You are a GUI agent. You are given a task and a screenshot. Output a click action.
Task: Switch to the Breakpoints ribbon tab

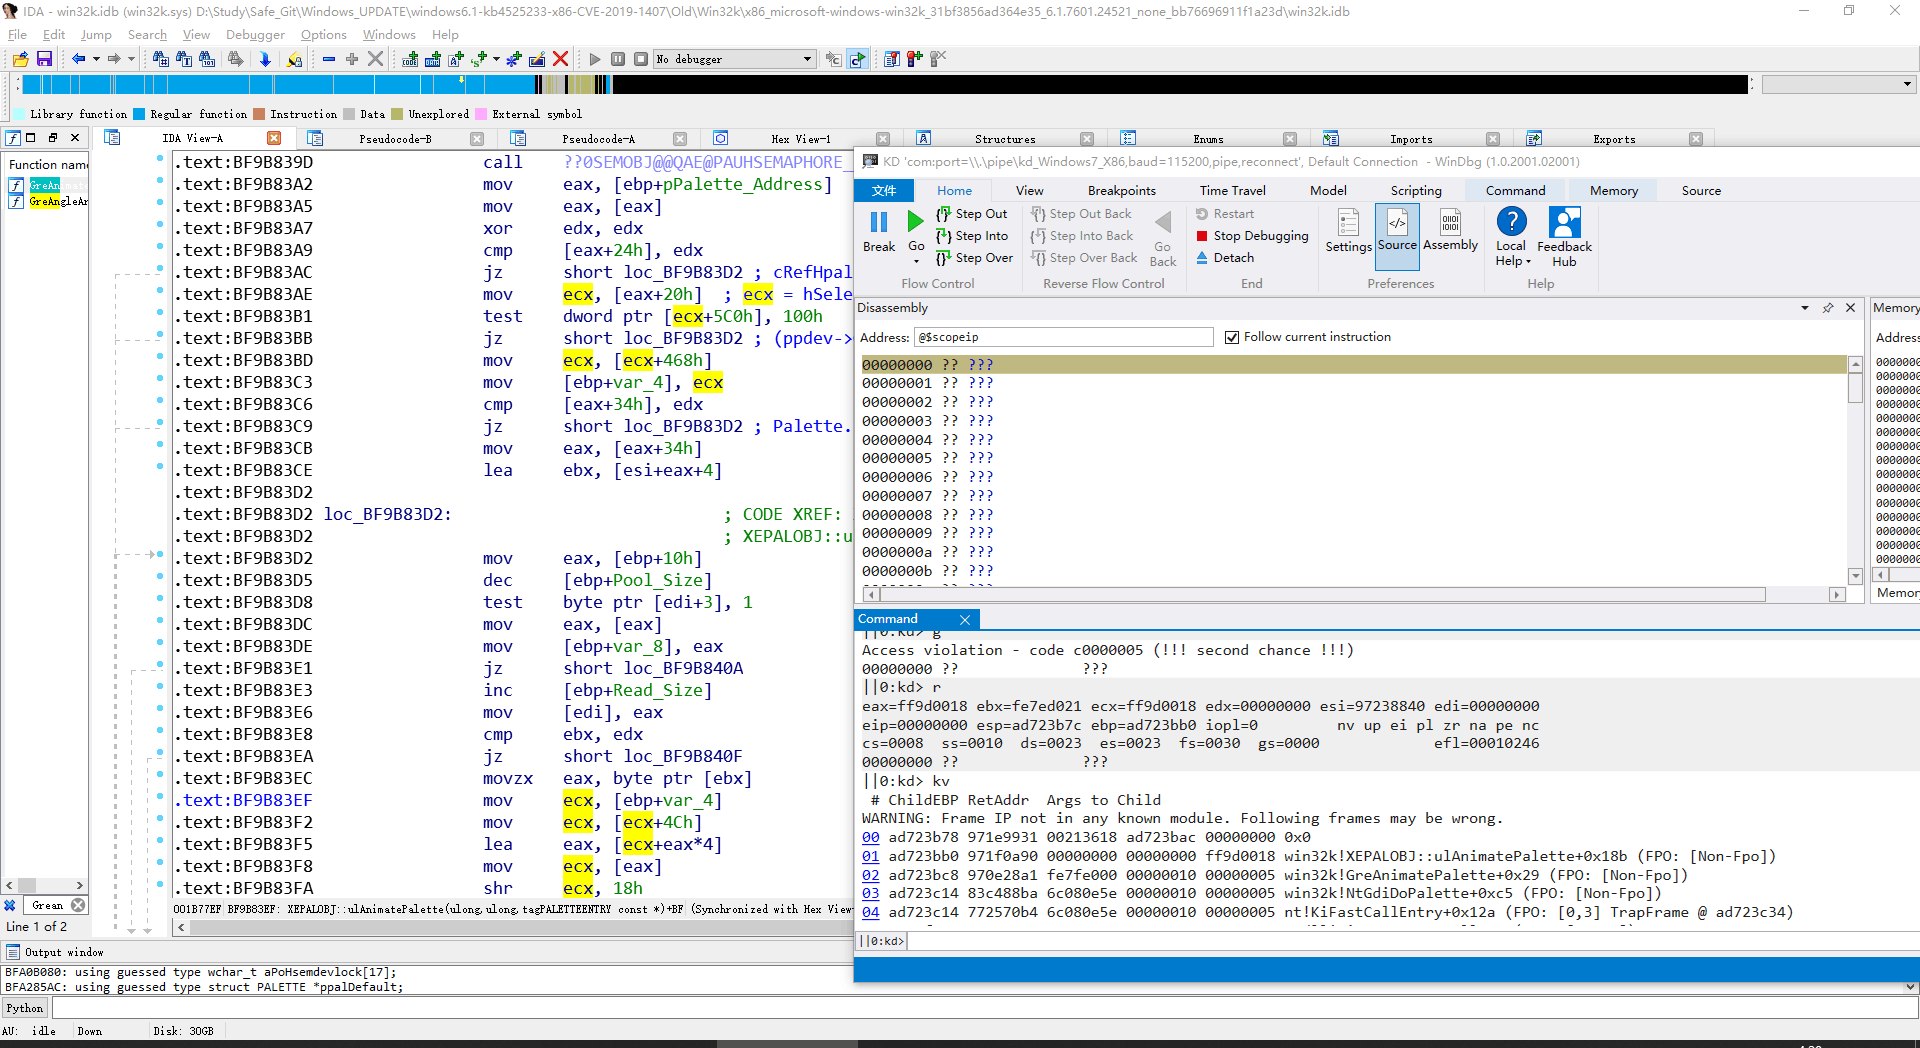[1121, 191]
